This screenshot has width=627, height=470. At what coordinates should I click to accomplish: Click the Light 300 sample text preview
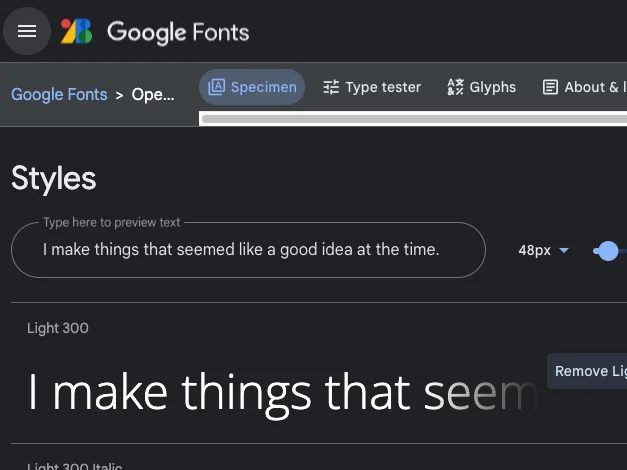pyautogui.click(x=282, y=392)
